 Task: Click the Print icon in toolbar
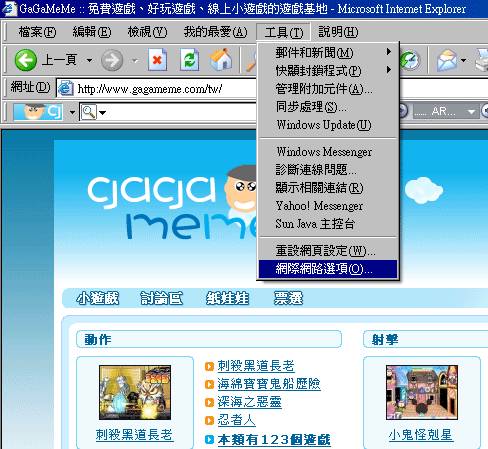[482, 60]
